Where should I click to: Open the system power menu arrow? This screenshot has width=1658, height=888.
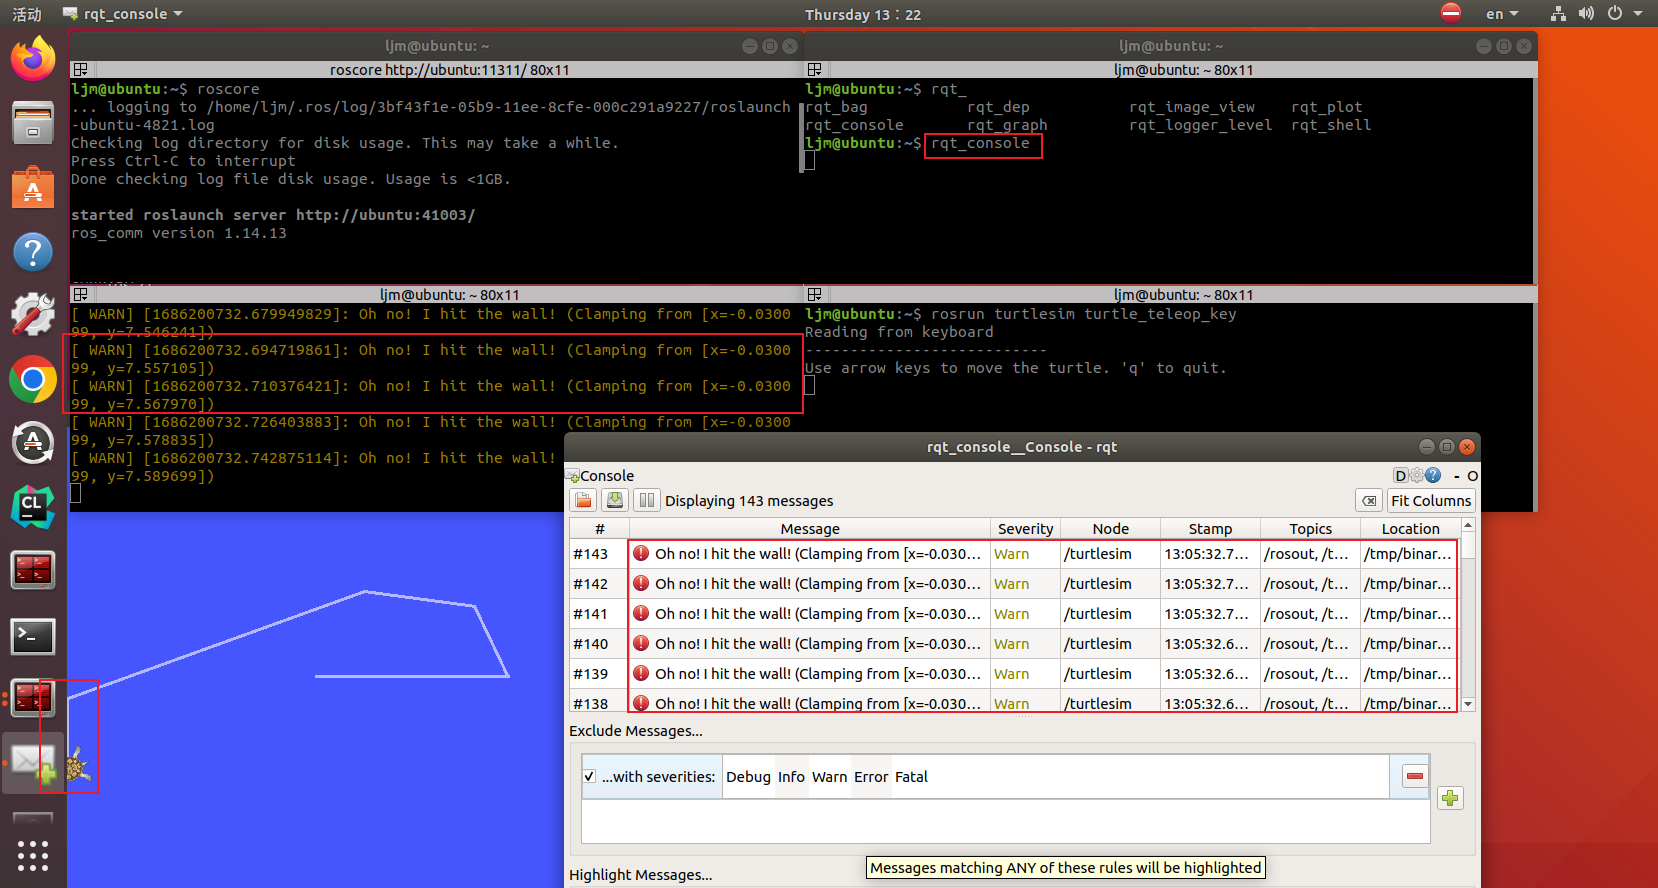pyautogui.click(x=1638, y=14)
